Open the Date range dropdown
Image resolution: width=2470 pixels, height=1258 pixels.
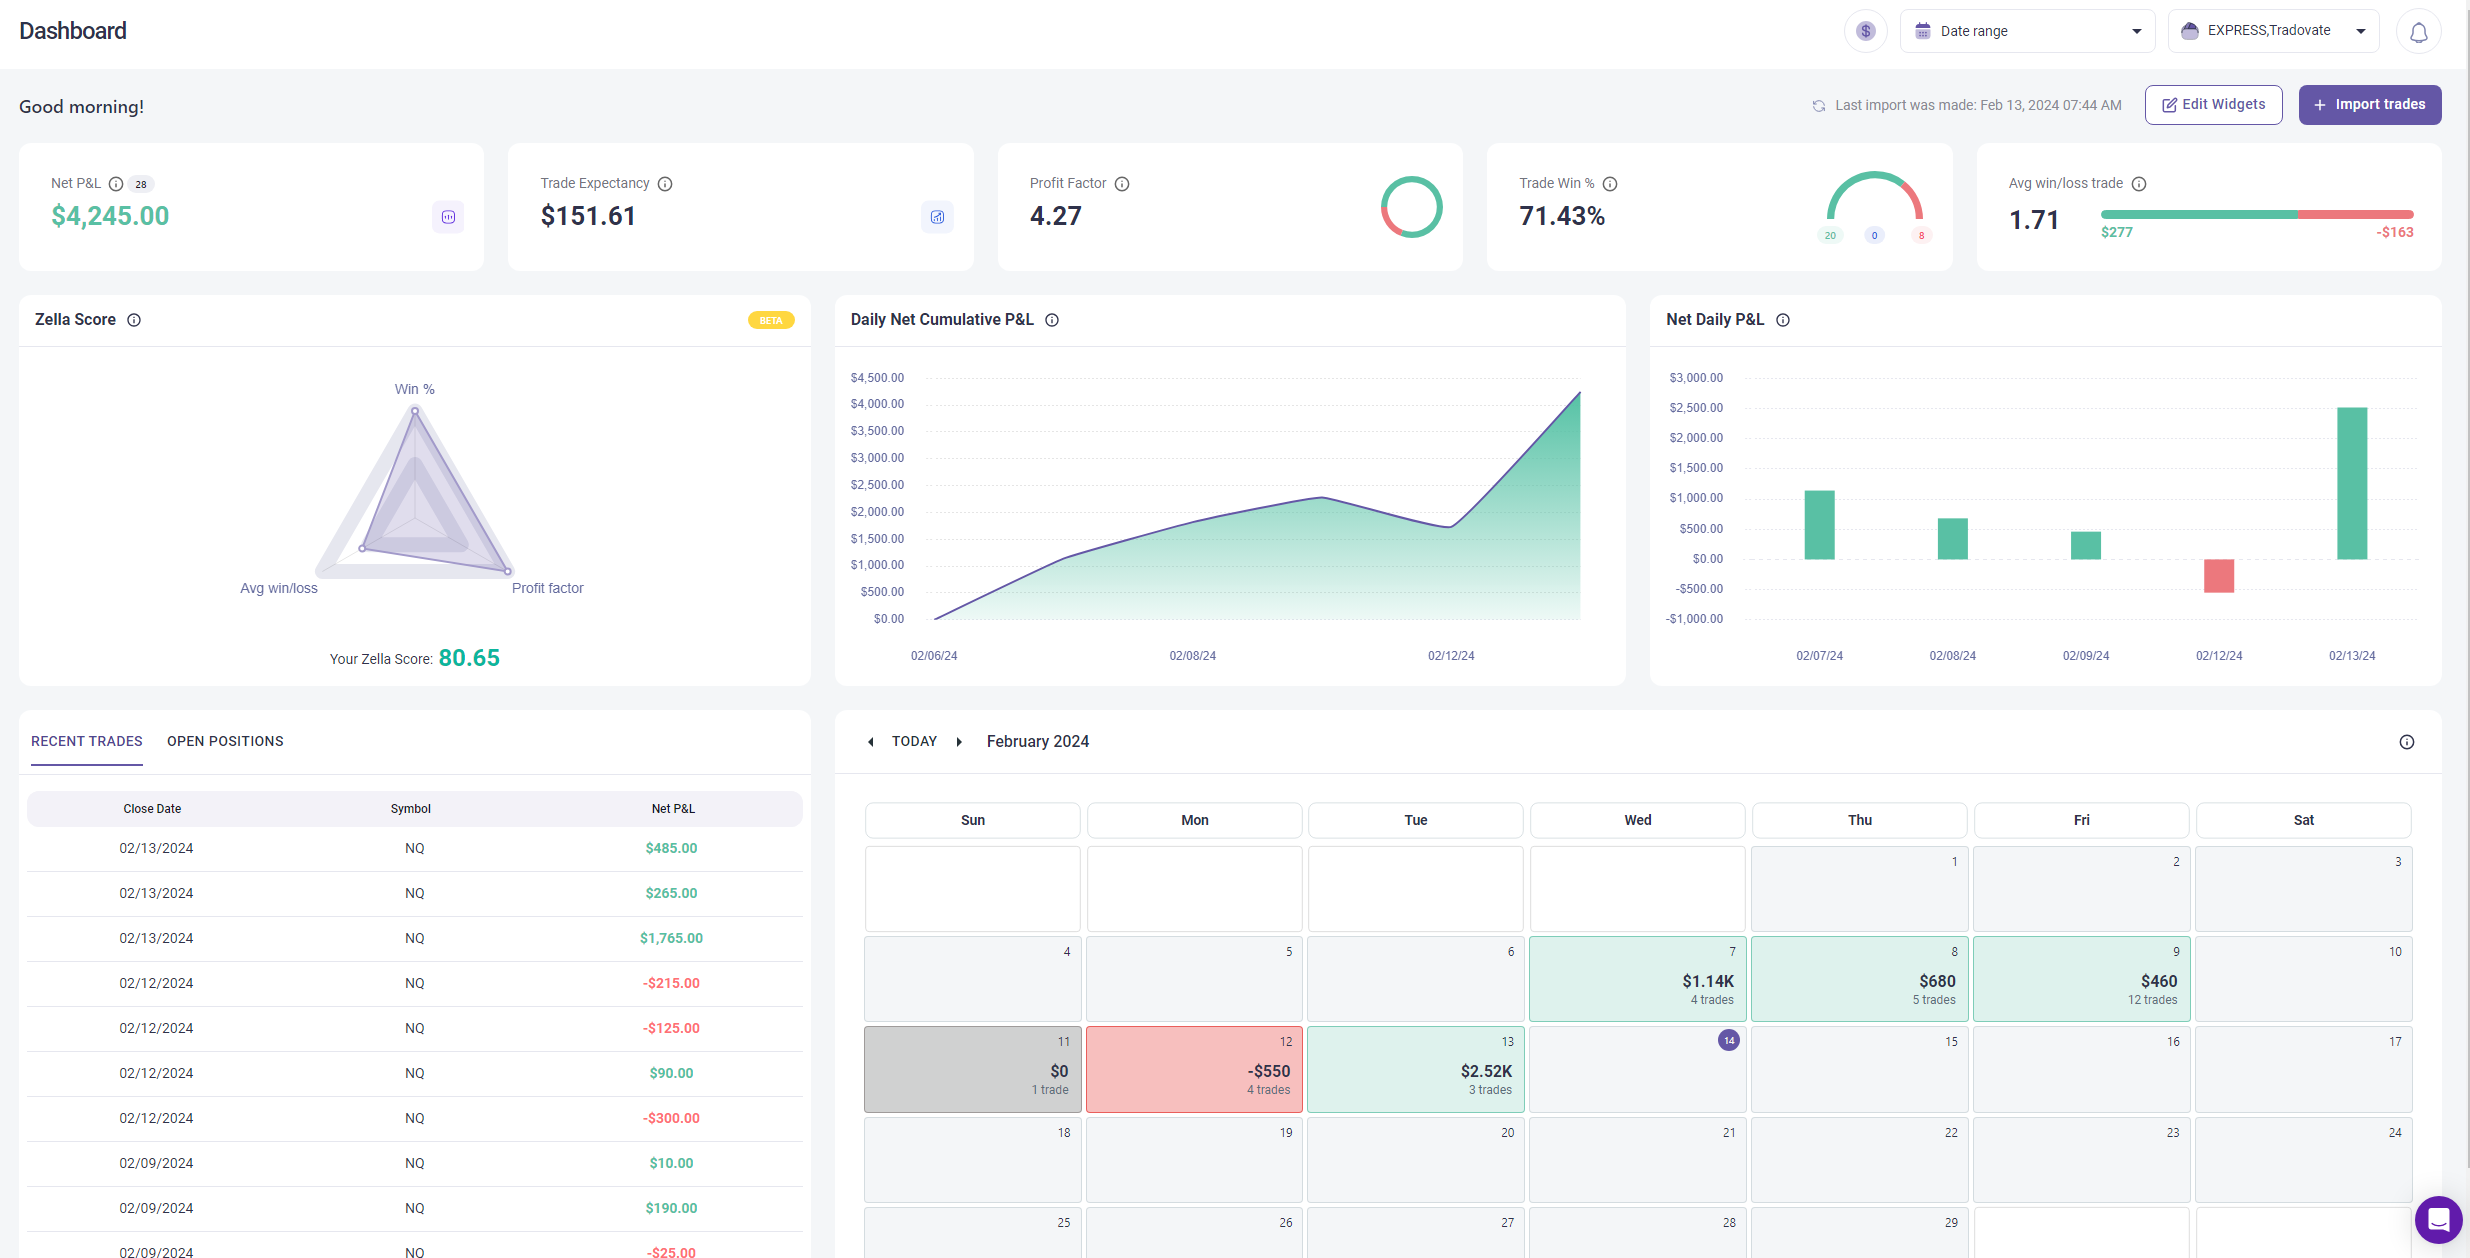pyautogui.click(x=2027, y=31)
